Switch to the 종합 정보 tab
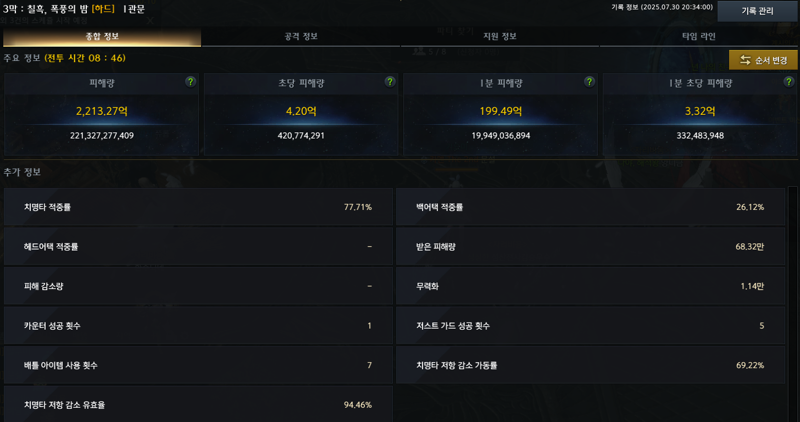Viewport: 800px width, 422px height. (102, 37)
